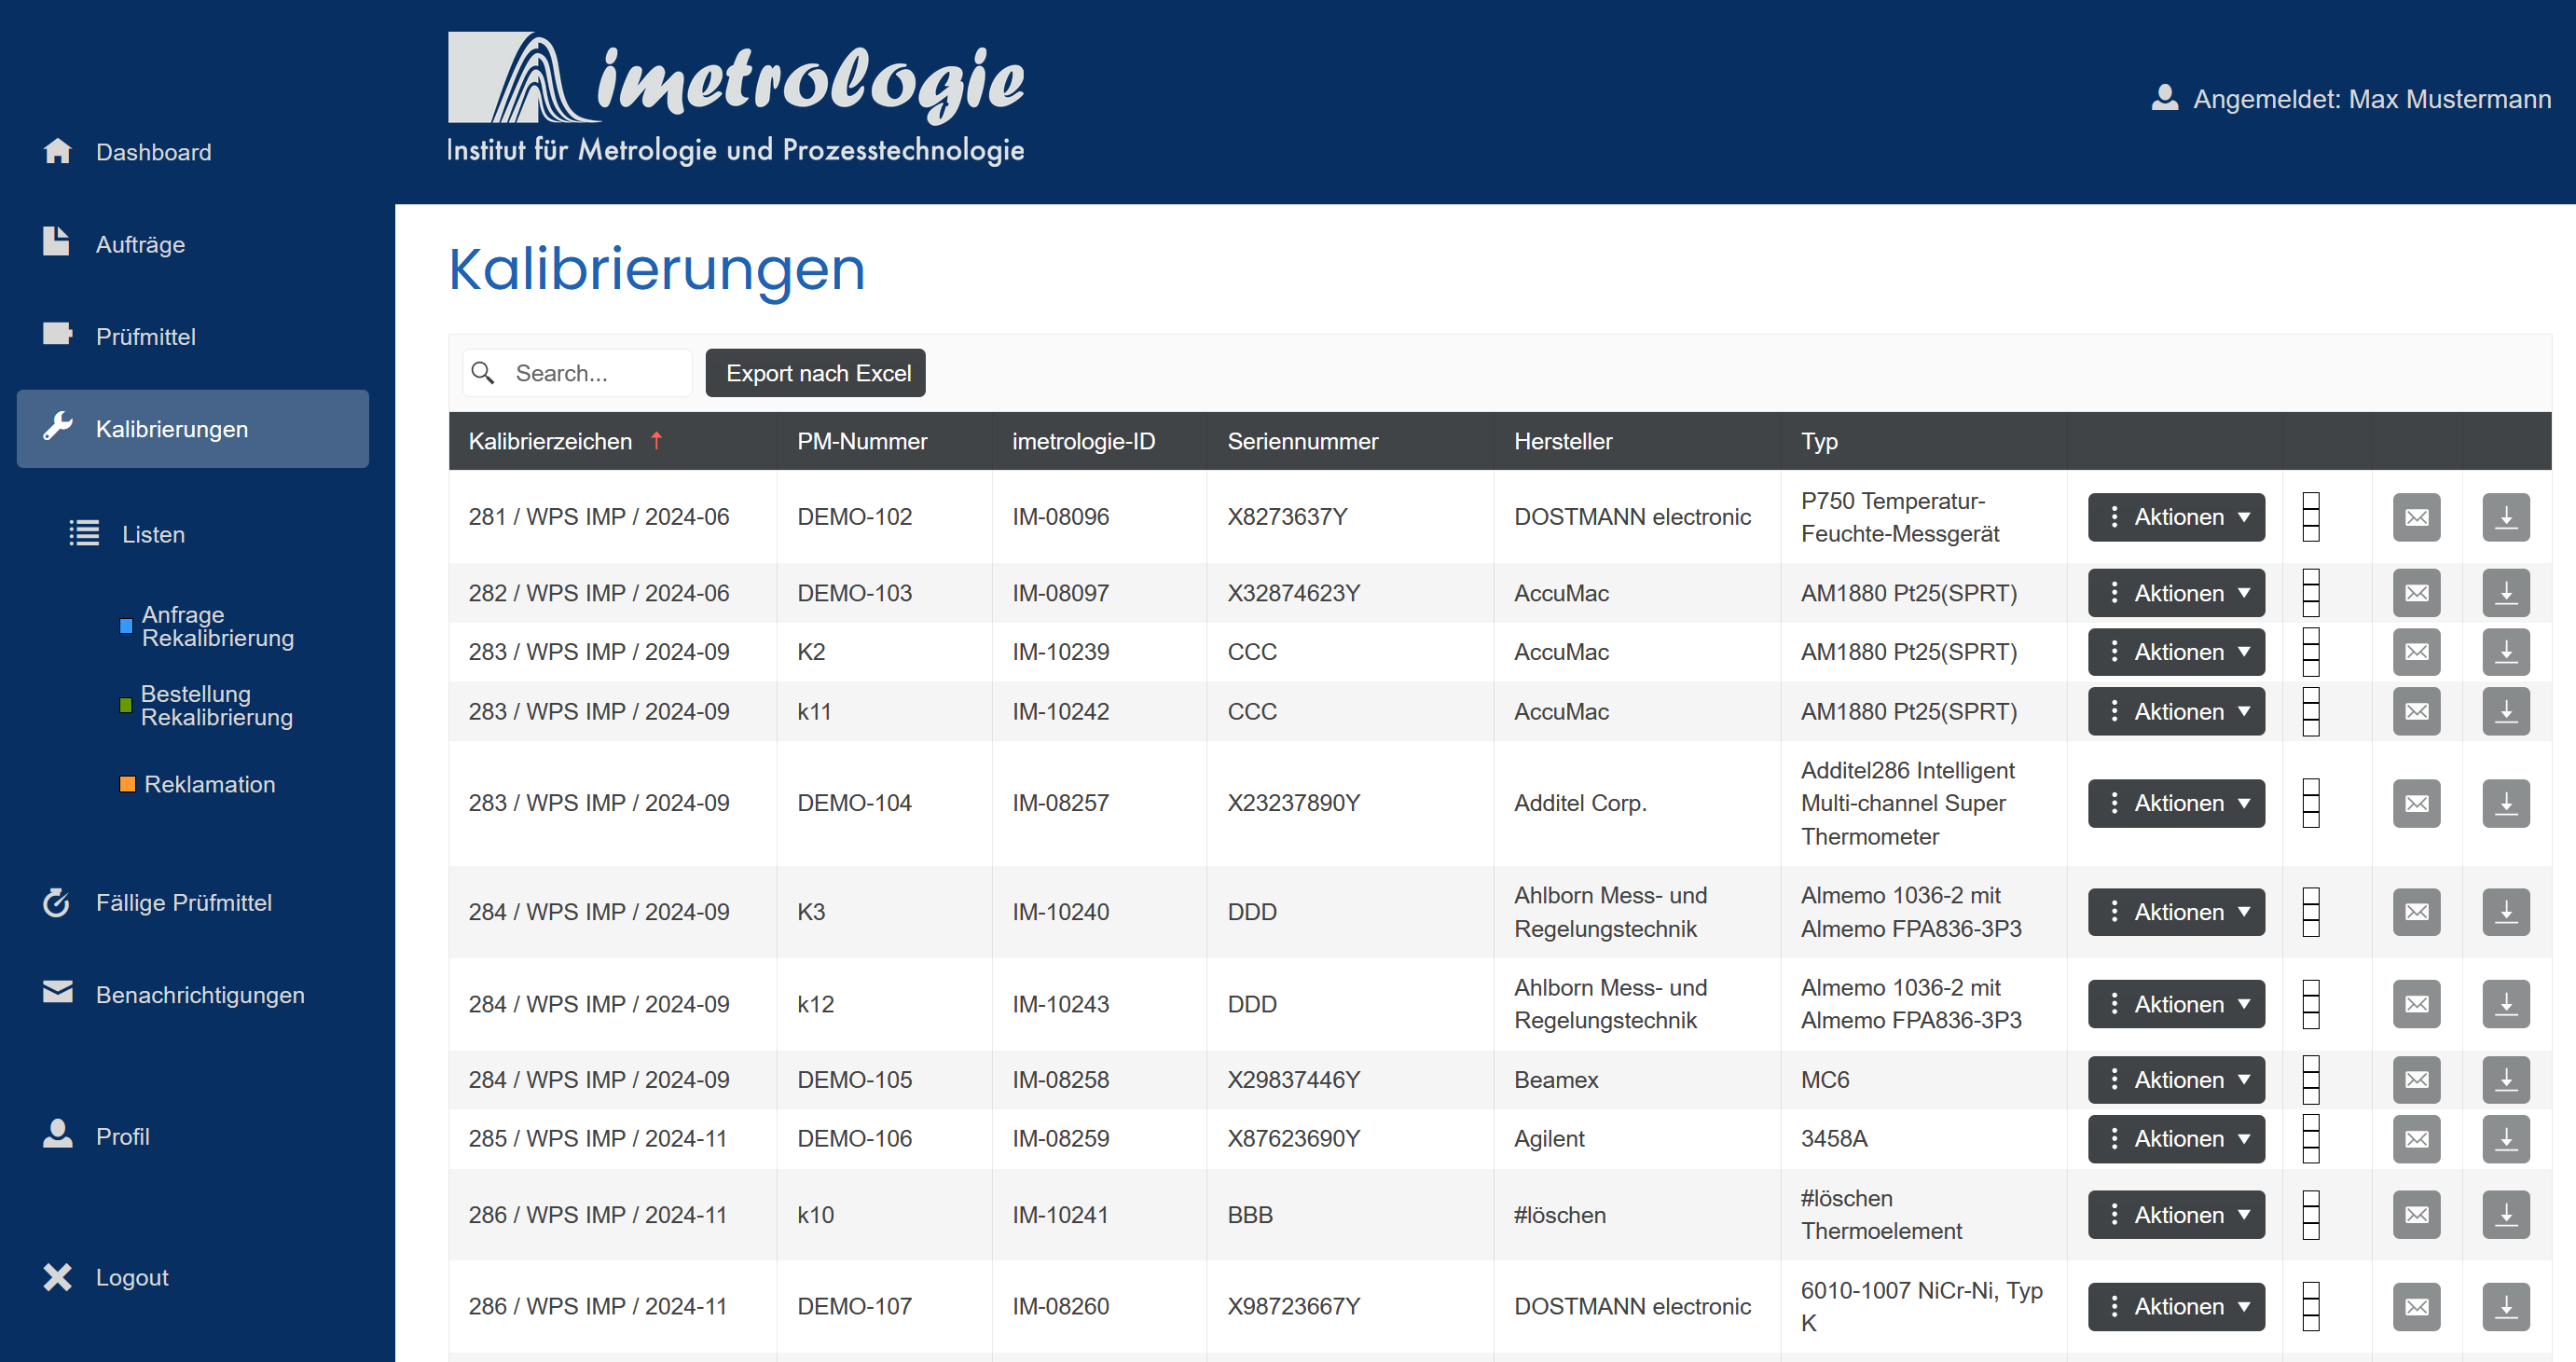This screenshot has height=1362, width=2576.
Task: Click the download icon in the DEMO-104 row
Action: coord(2506,803)
